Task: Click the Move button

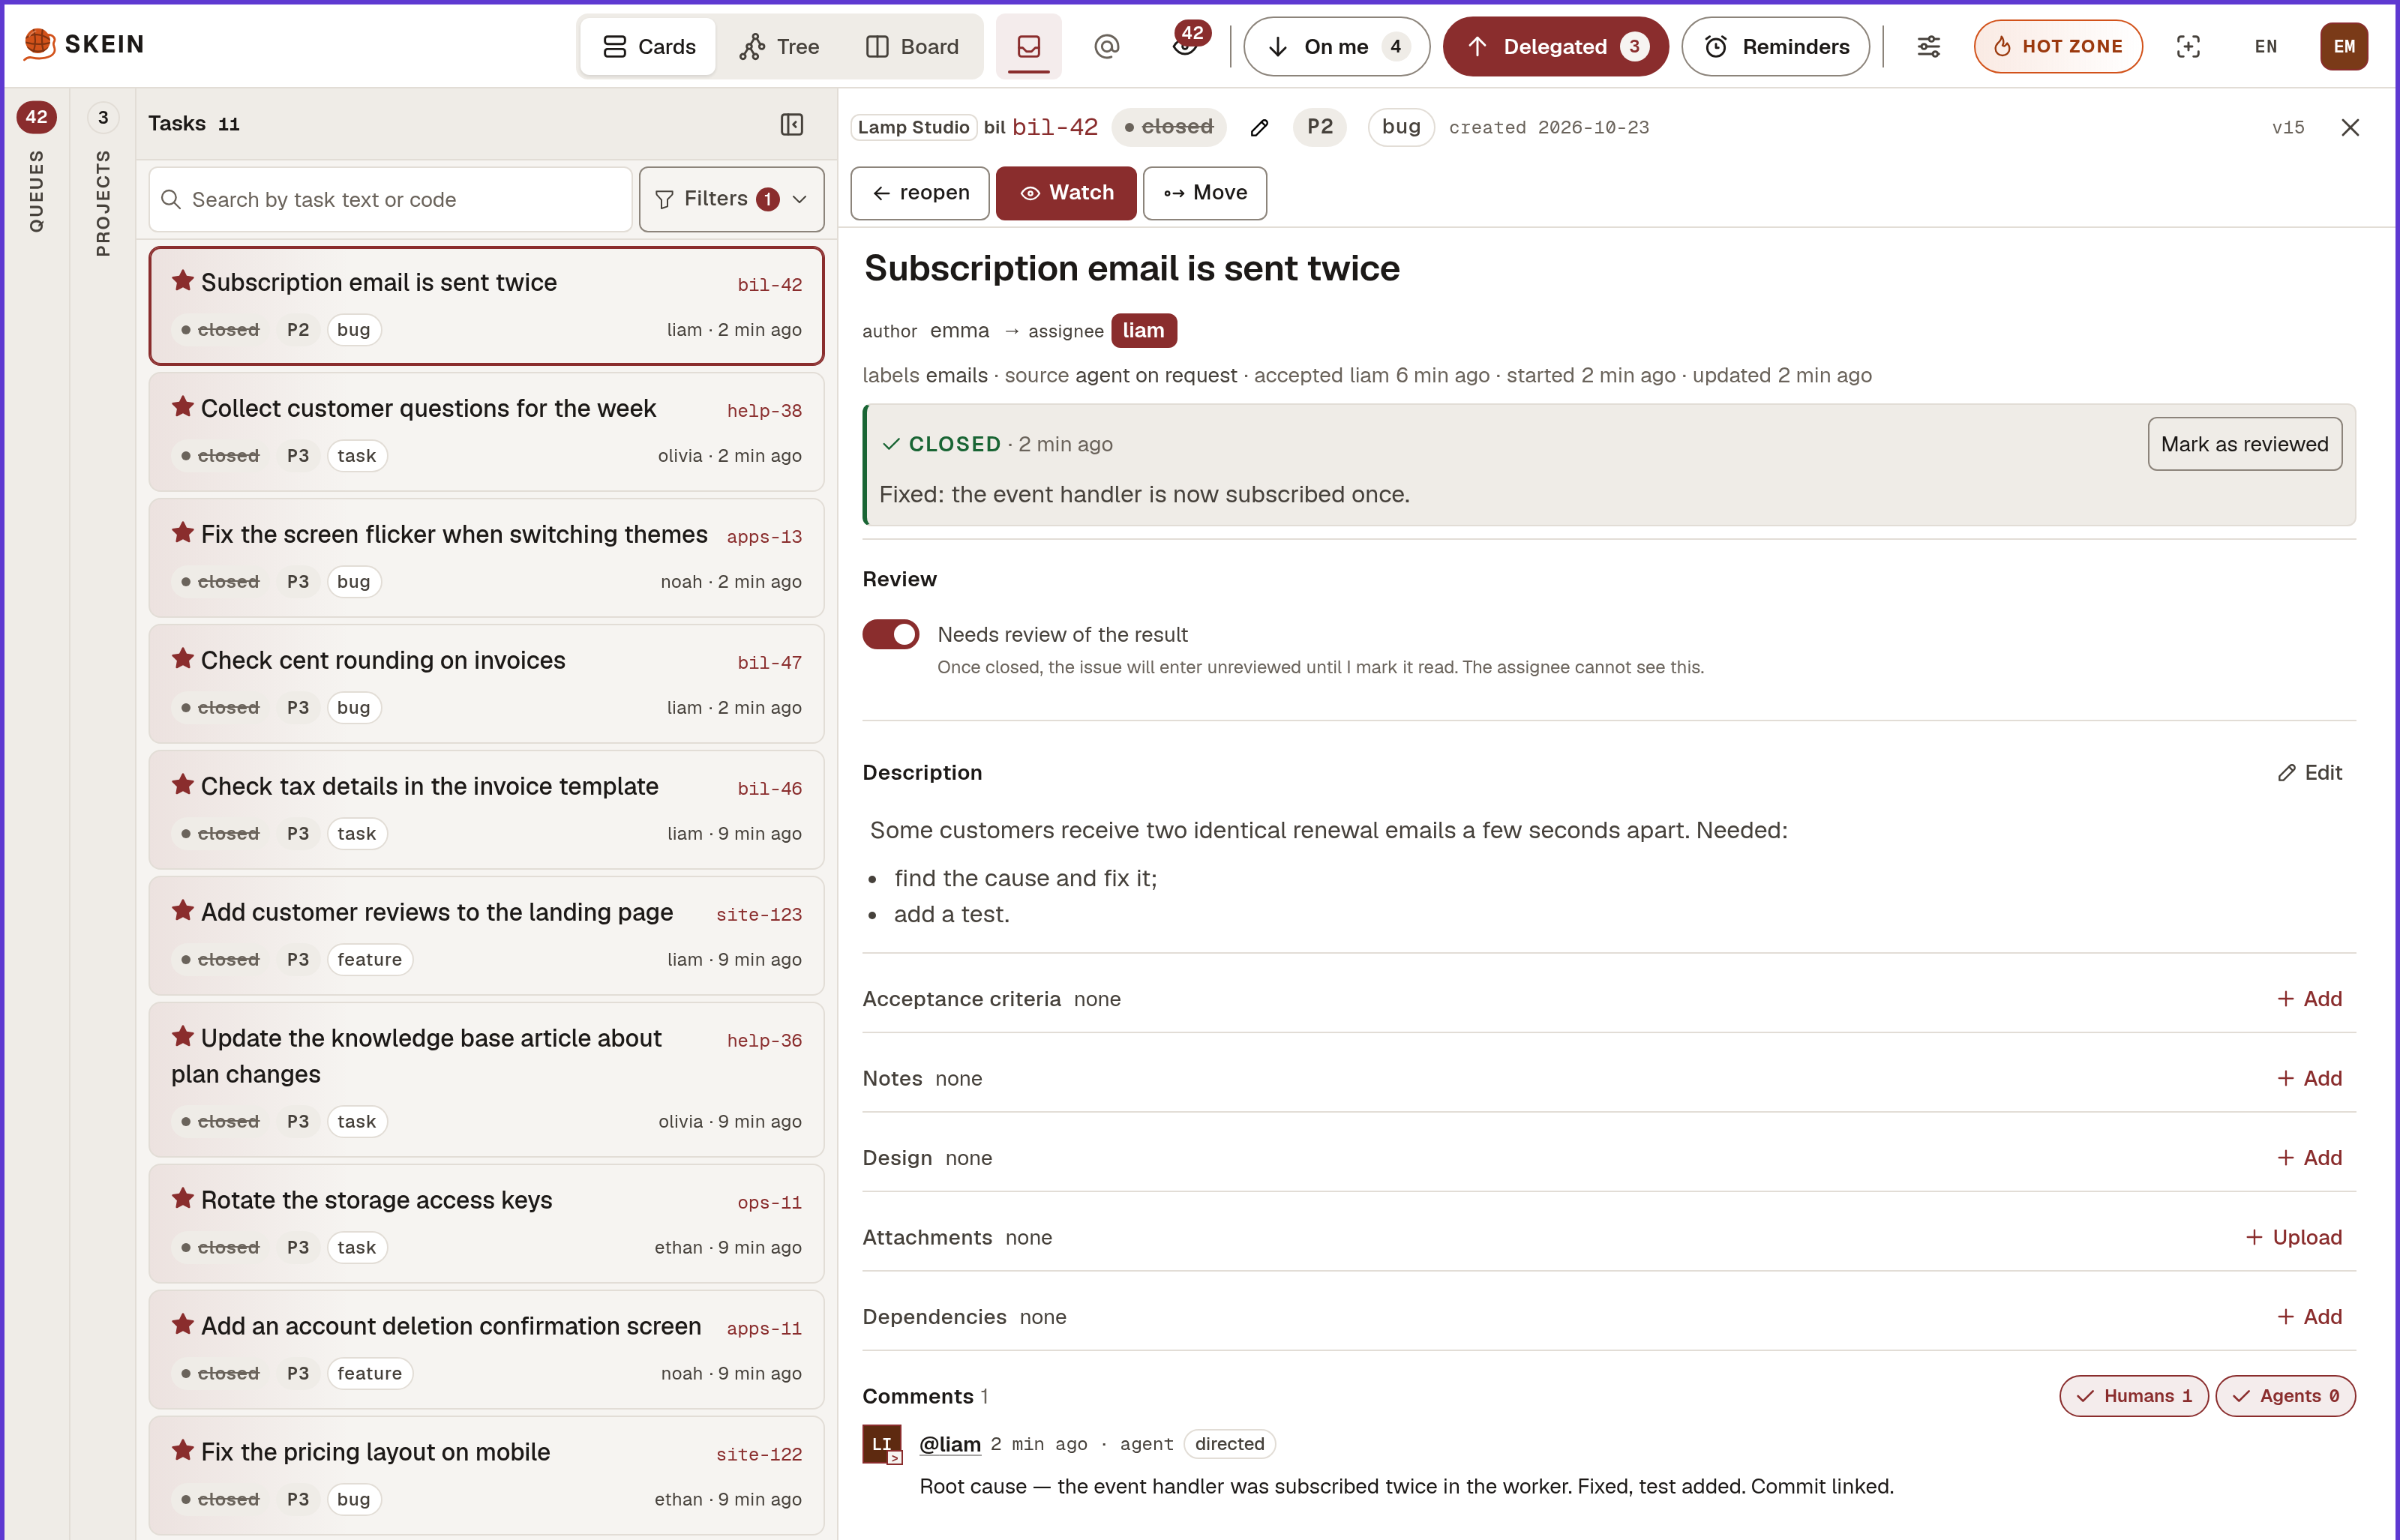Action: [x=1205, y=193]
